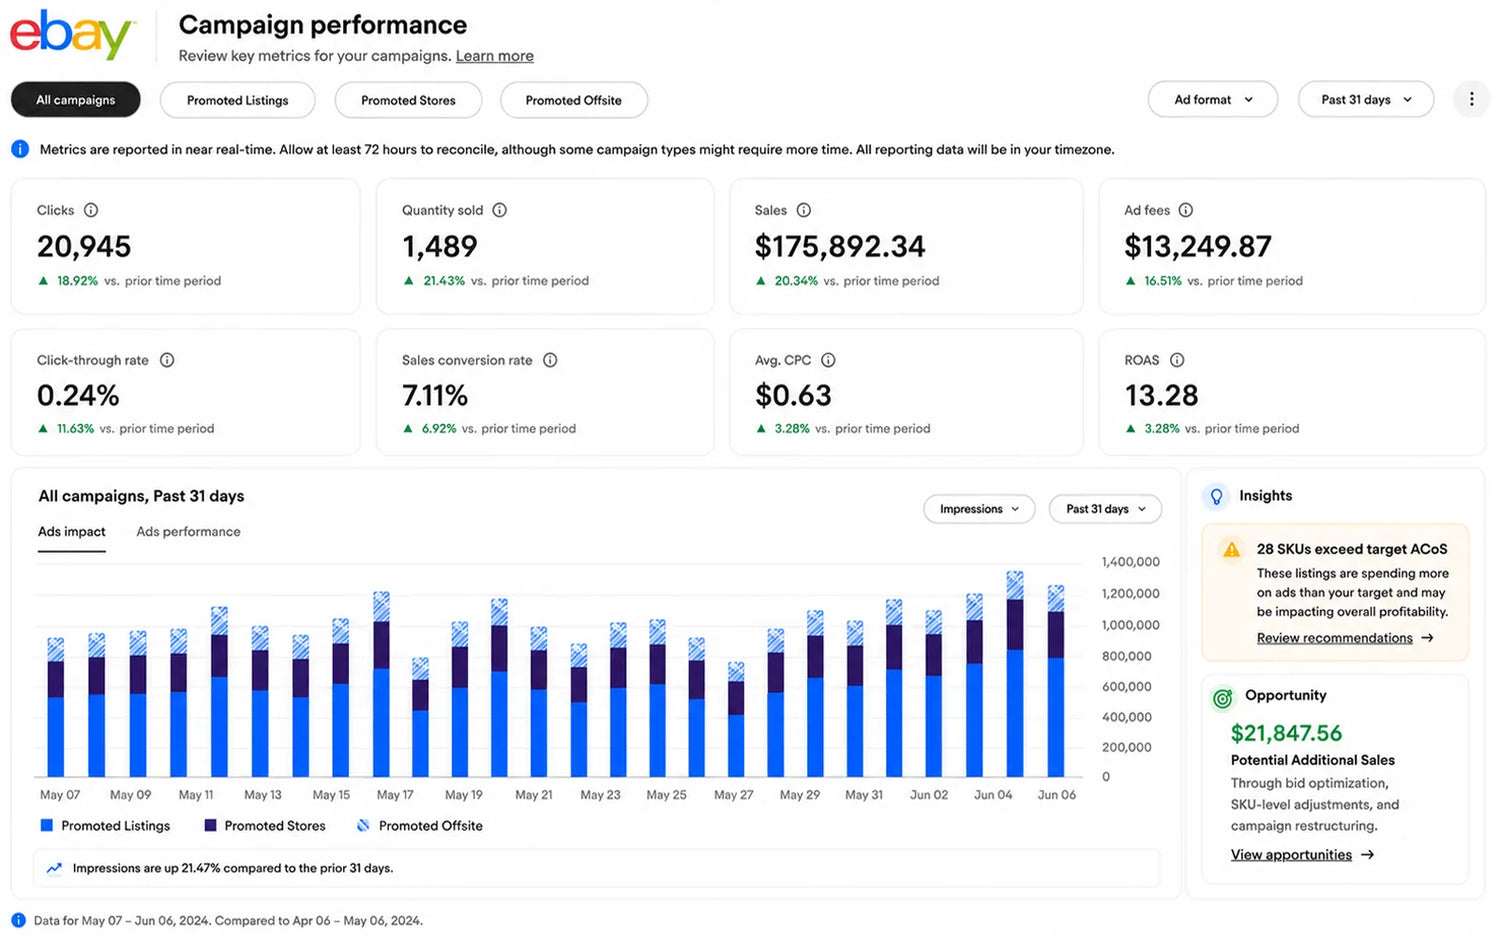Click the Click-through rate value 0.24%
The height and width of the screenshot is (938, 1500).
[x=78, y=396]
